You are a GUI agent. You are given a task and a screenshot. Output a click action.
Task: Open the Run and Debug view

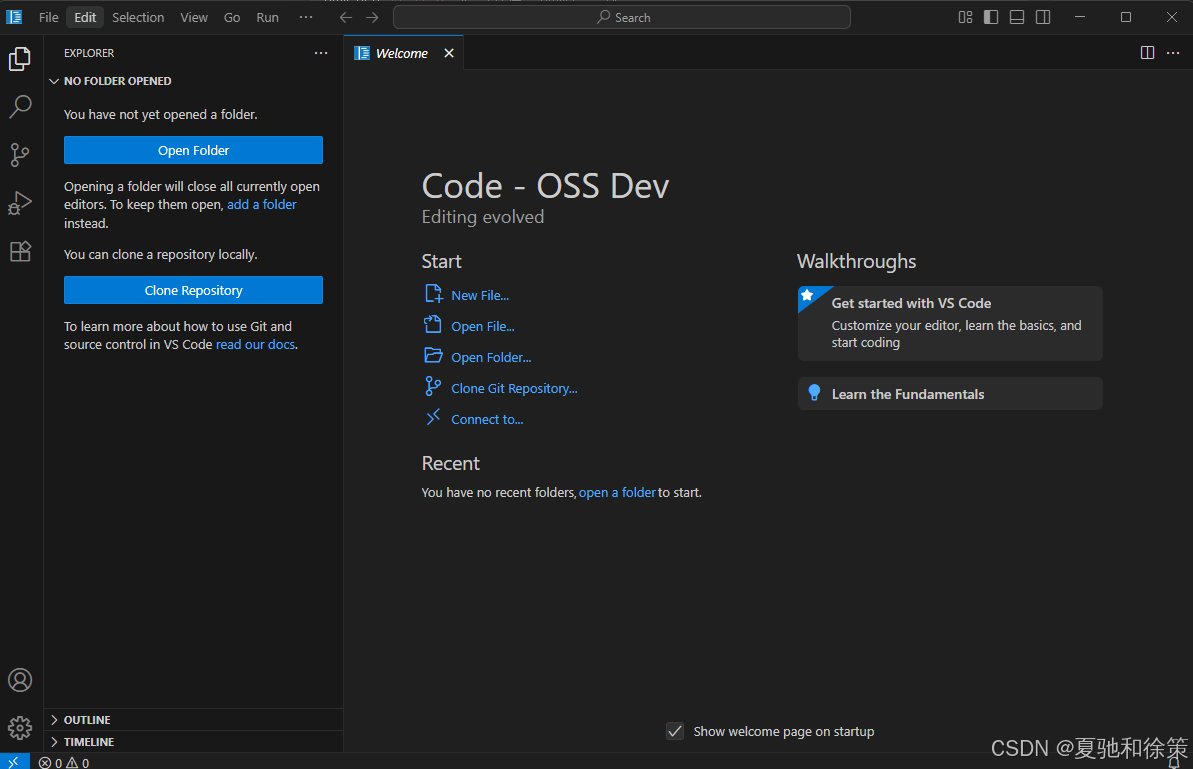pos(20,203)
